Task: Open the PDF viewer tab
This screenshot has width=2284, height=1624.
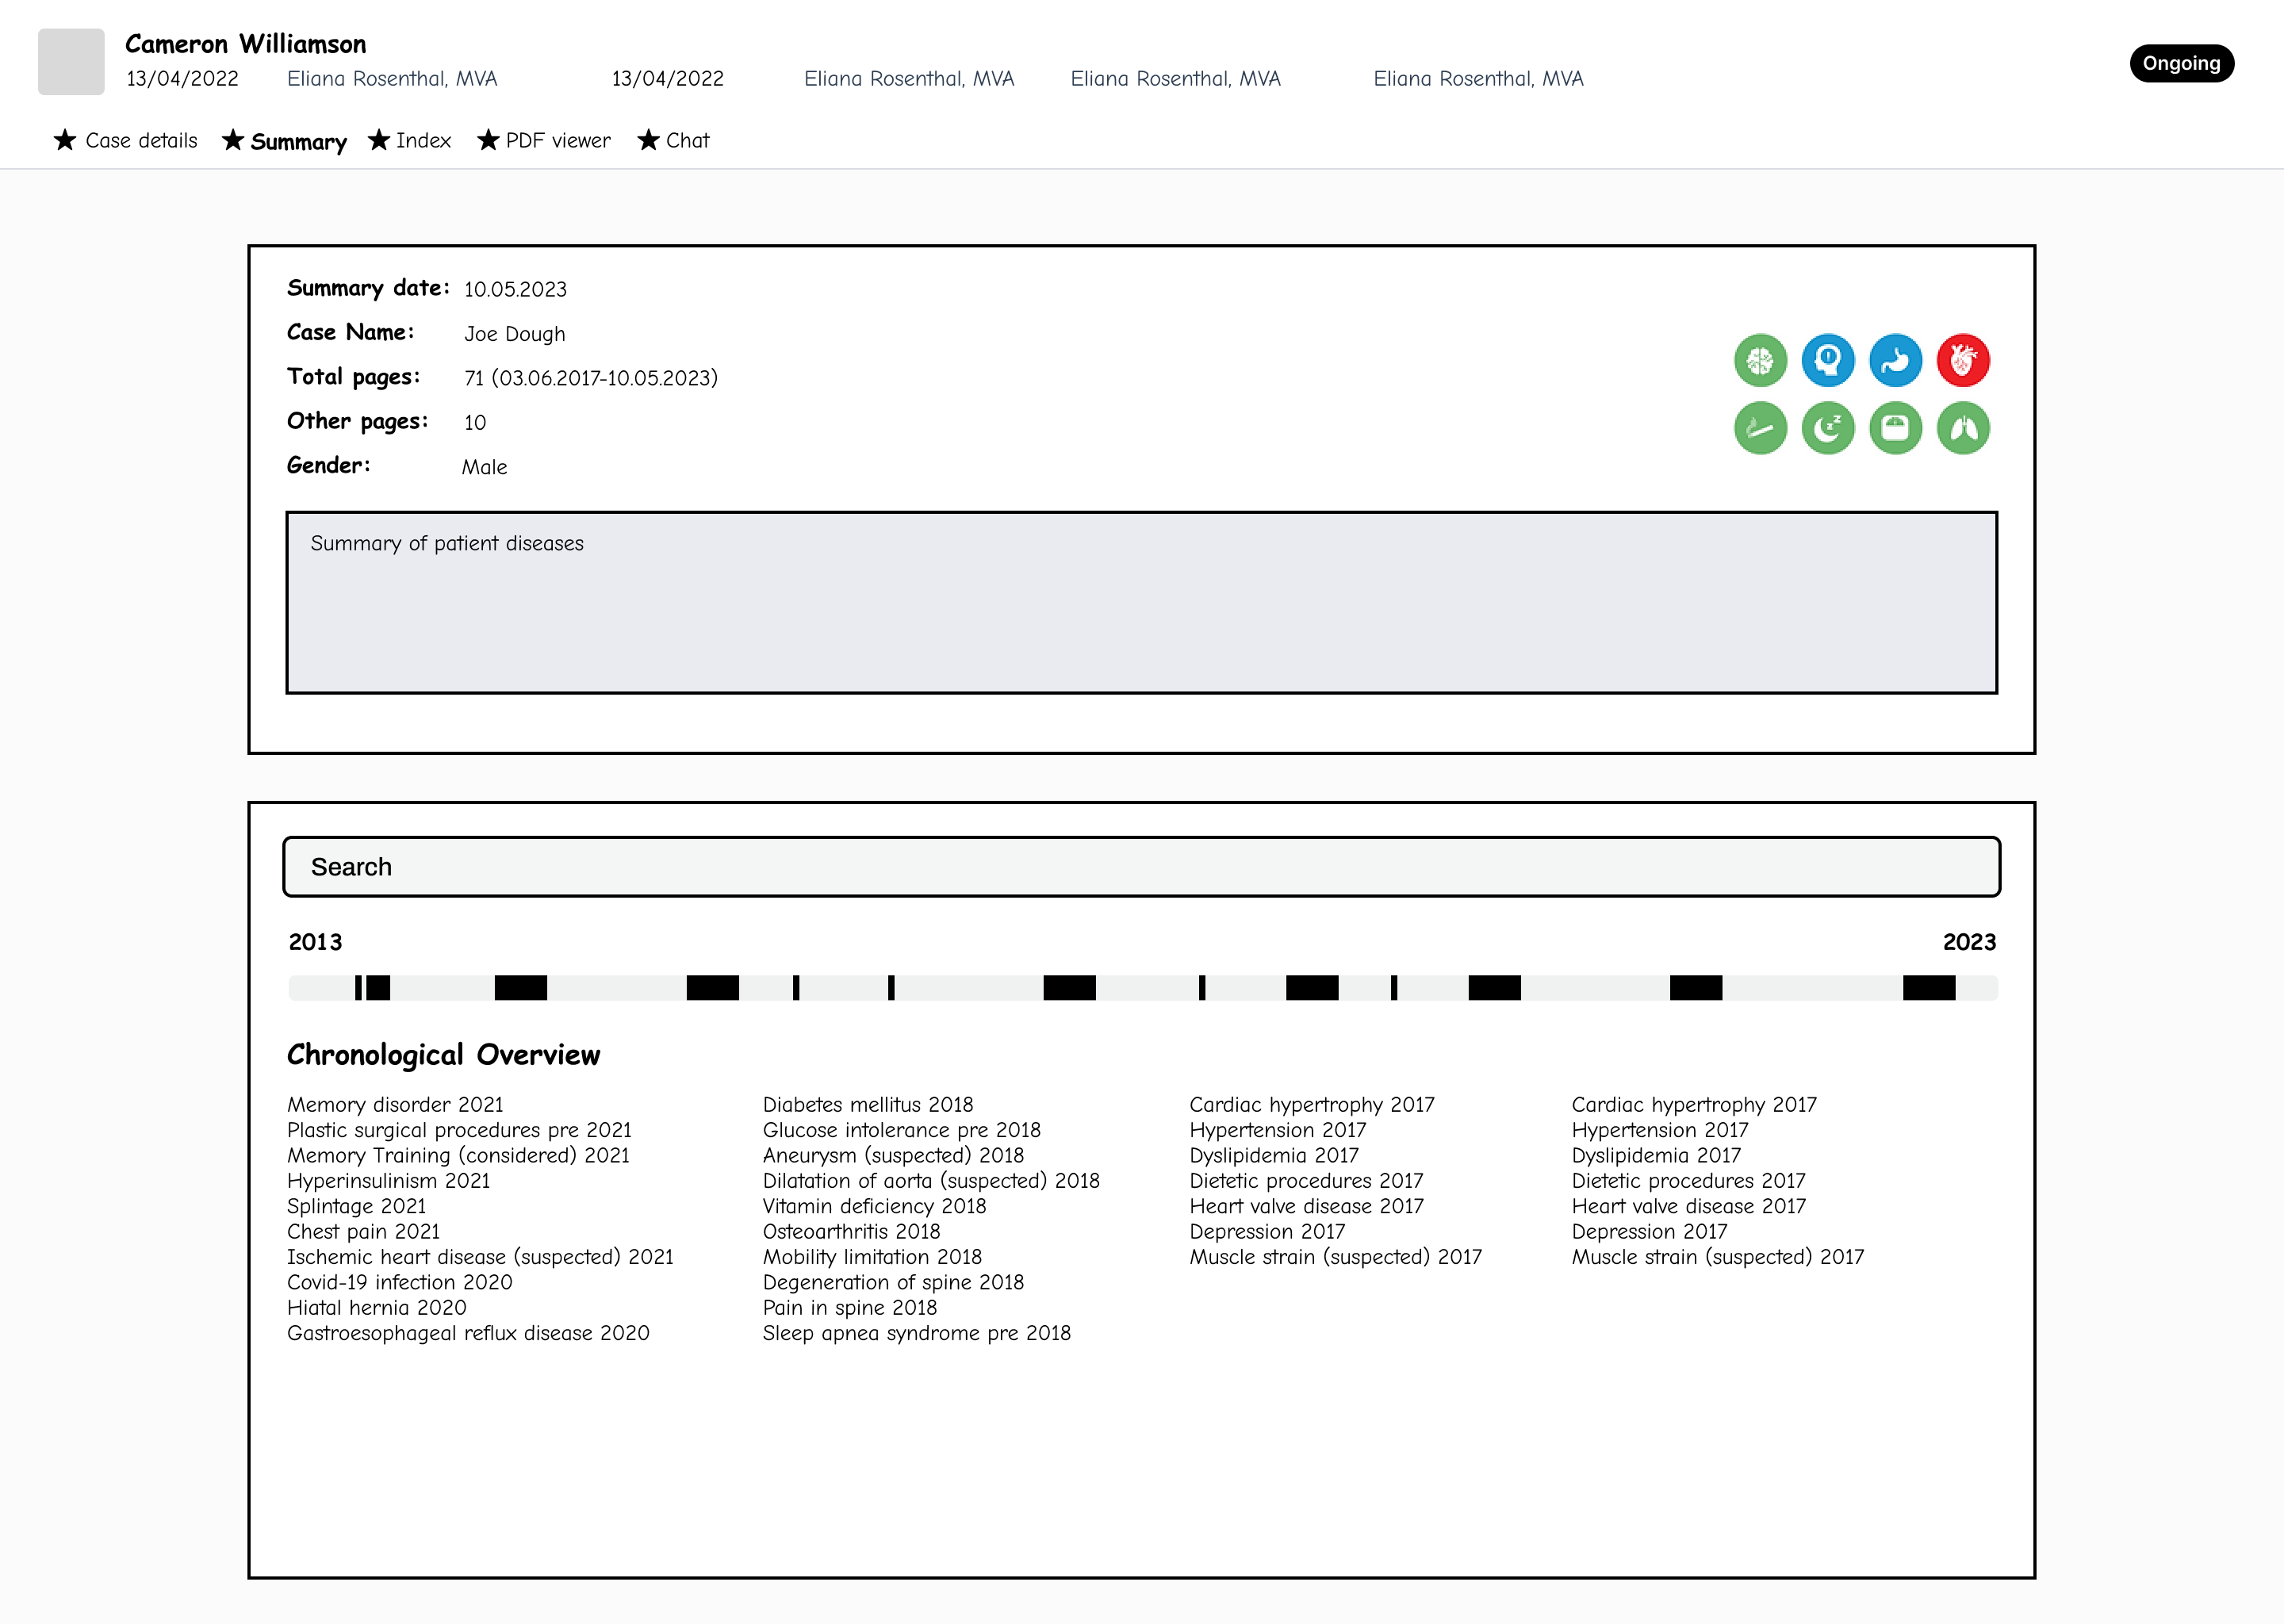Action: tap(544, 141)
